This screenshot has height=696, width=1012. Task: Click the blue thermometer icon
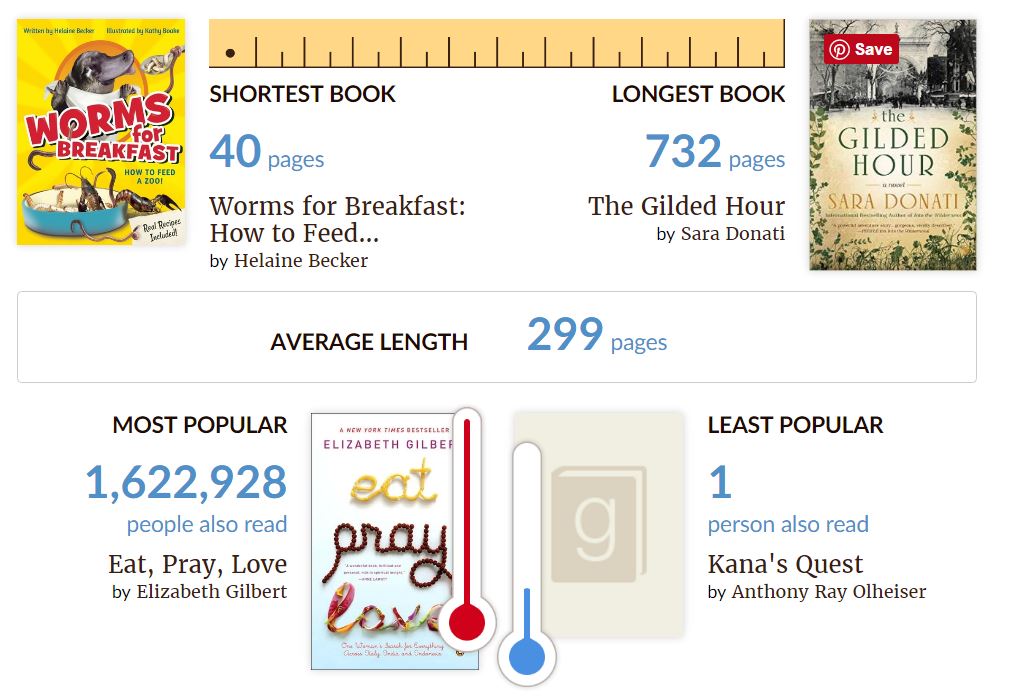(x=527, y=564)
